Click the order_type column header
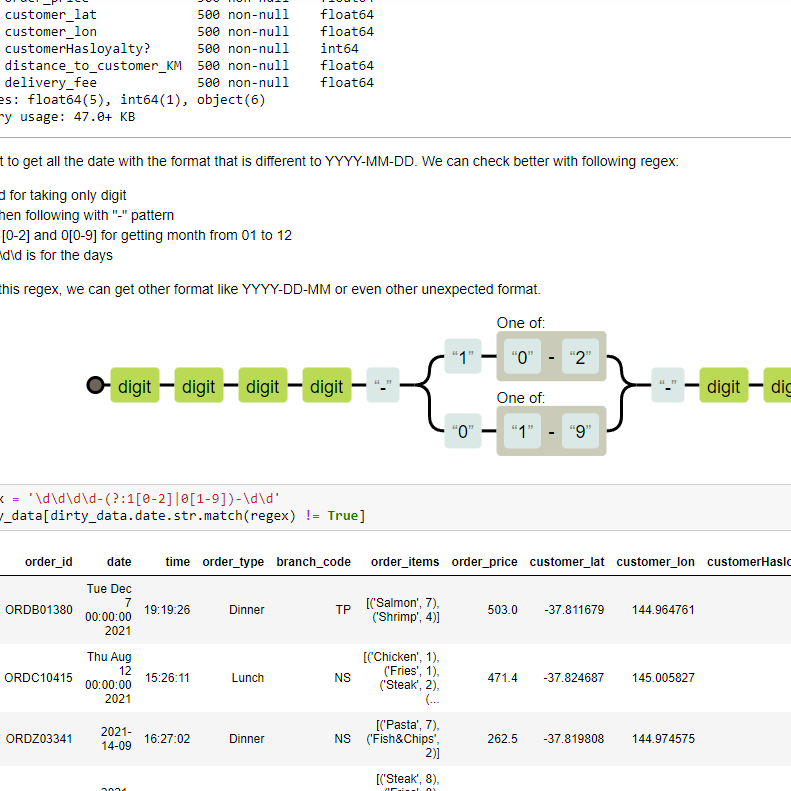This screenshot has height=791, width=791. point(233,562)
